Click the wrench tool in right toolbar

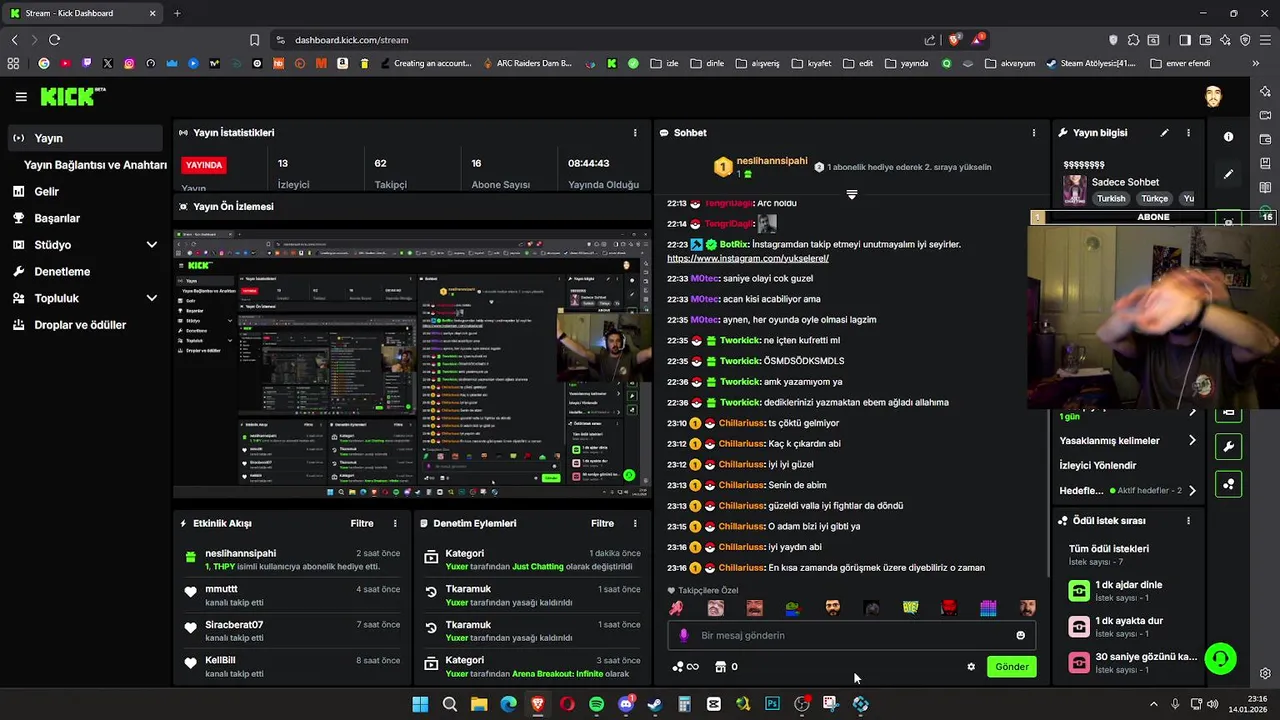coord(1229,447)
